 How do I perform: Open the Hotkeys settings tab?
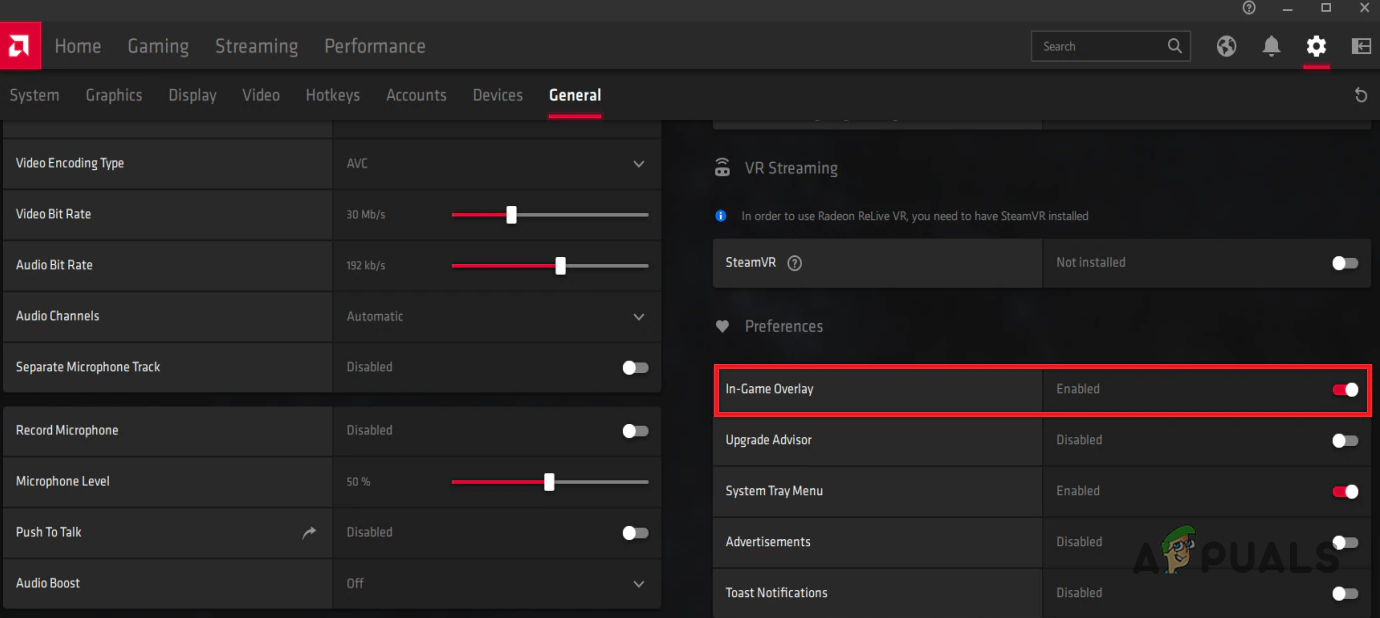coord(332,95)
